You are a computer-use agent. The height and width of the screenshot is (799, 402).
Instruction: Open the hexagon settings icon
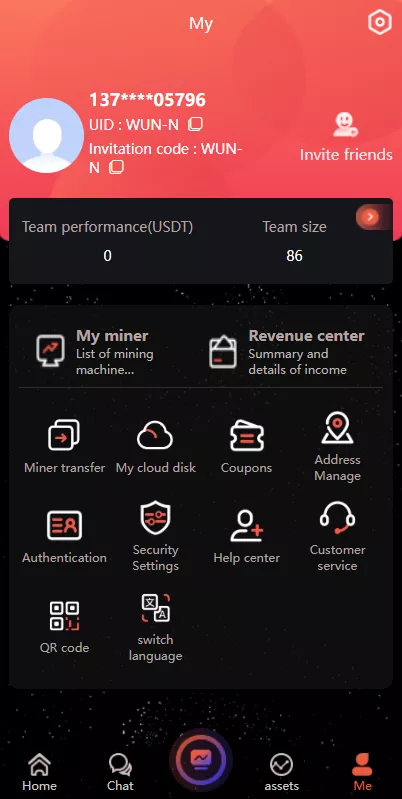[379, 23]
